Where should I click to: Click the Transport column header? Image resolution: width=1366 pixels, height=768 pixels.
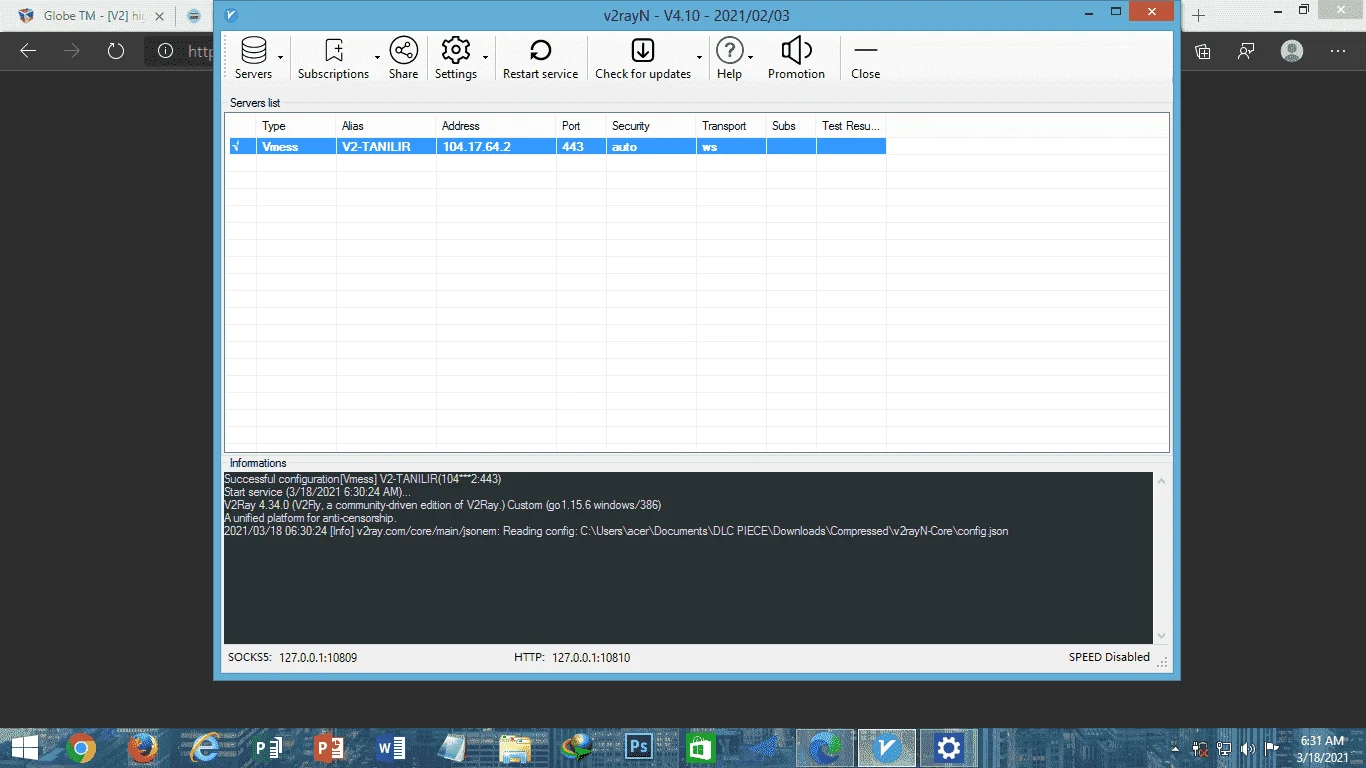731,126
